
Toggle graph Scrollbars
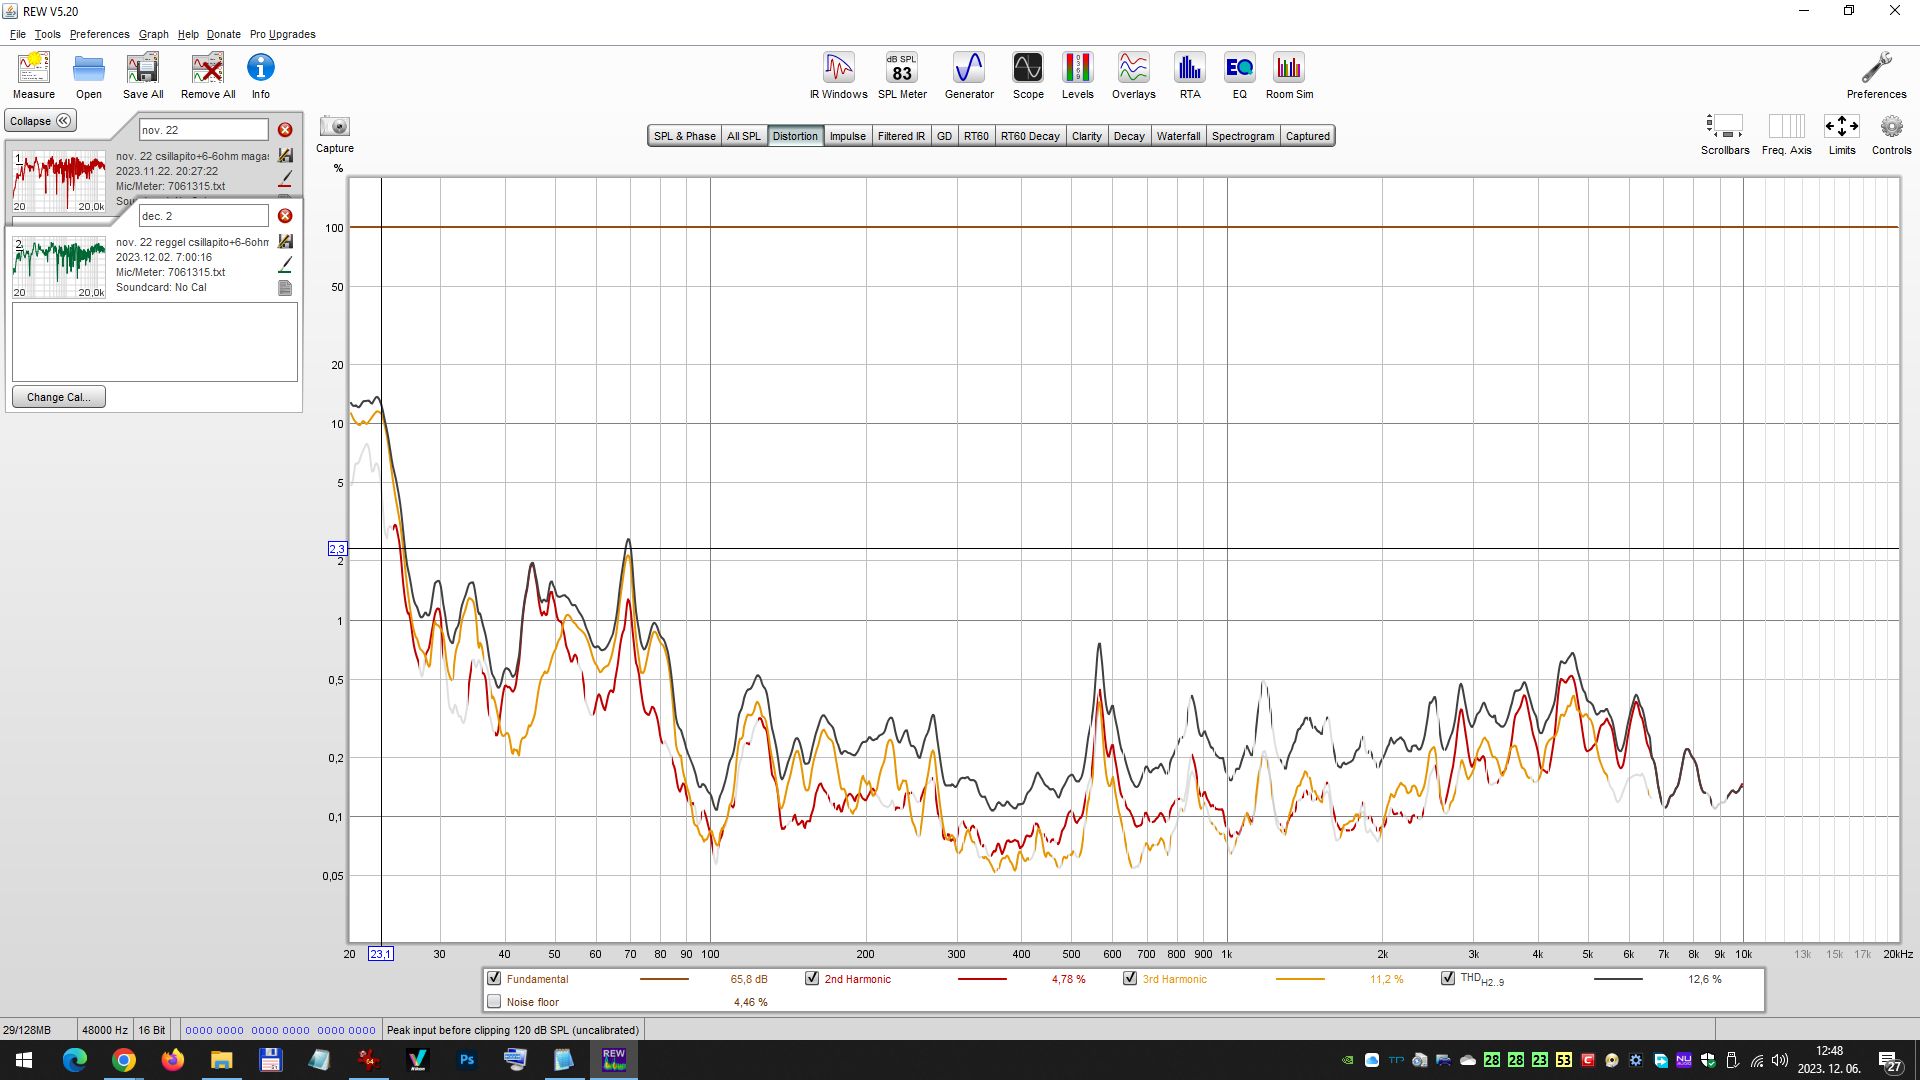[1725, 134]
